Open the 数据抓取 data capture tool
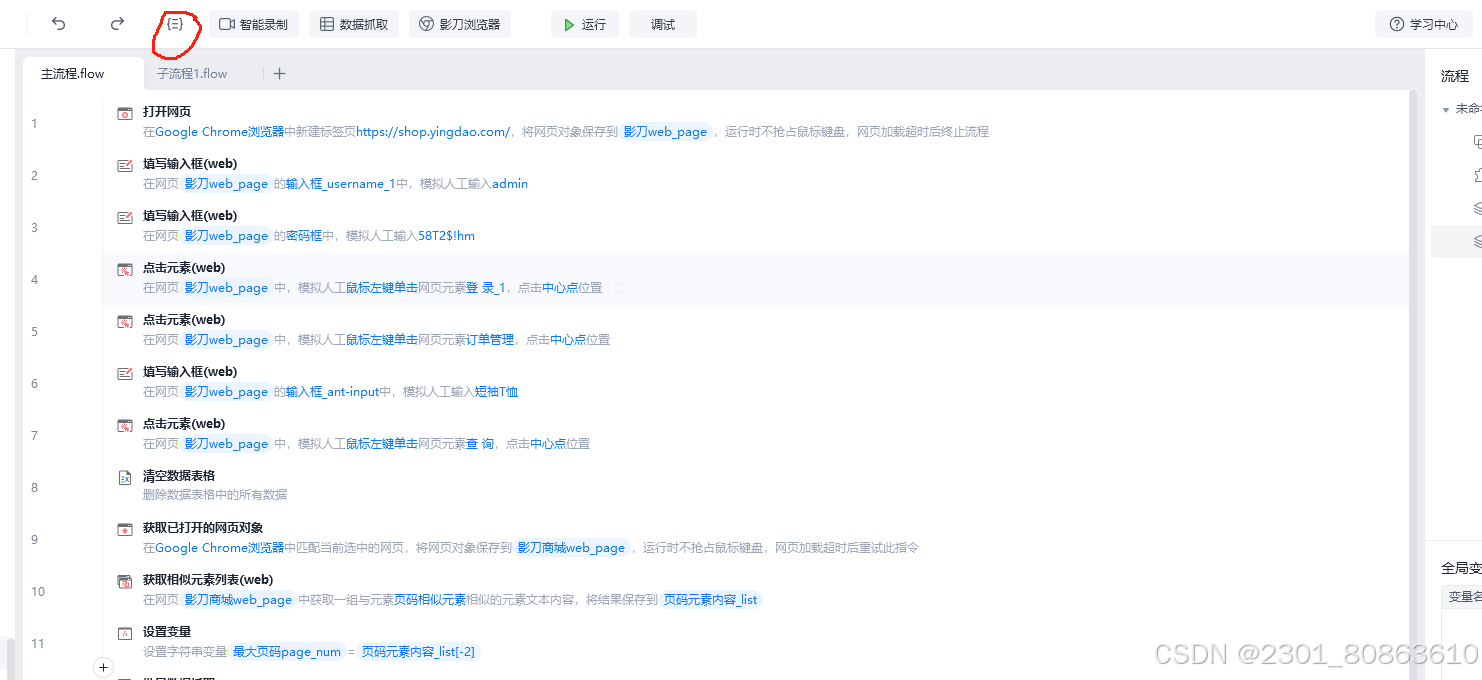Viewport: 1482px width, 680px height. pyautogui.click(x=354, y=24)
